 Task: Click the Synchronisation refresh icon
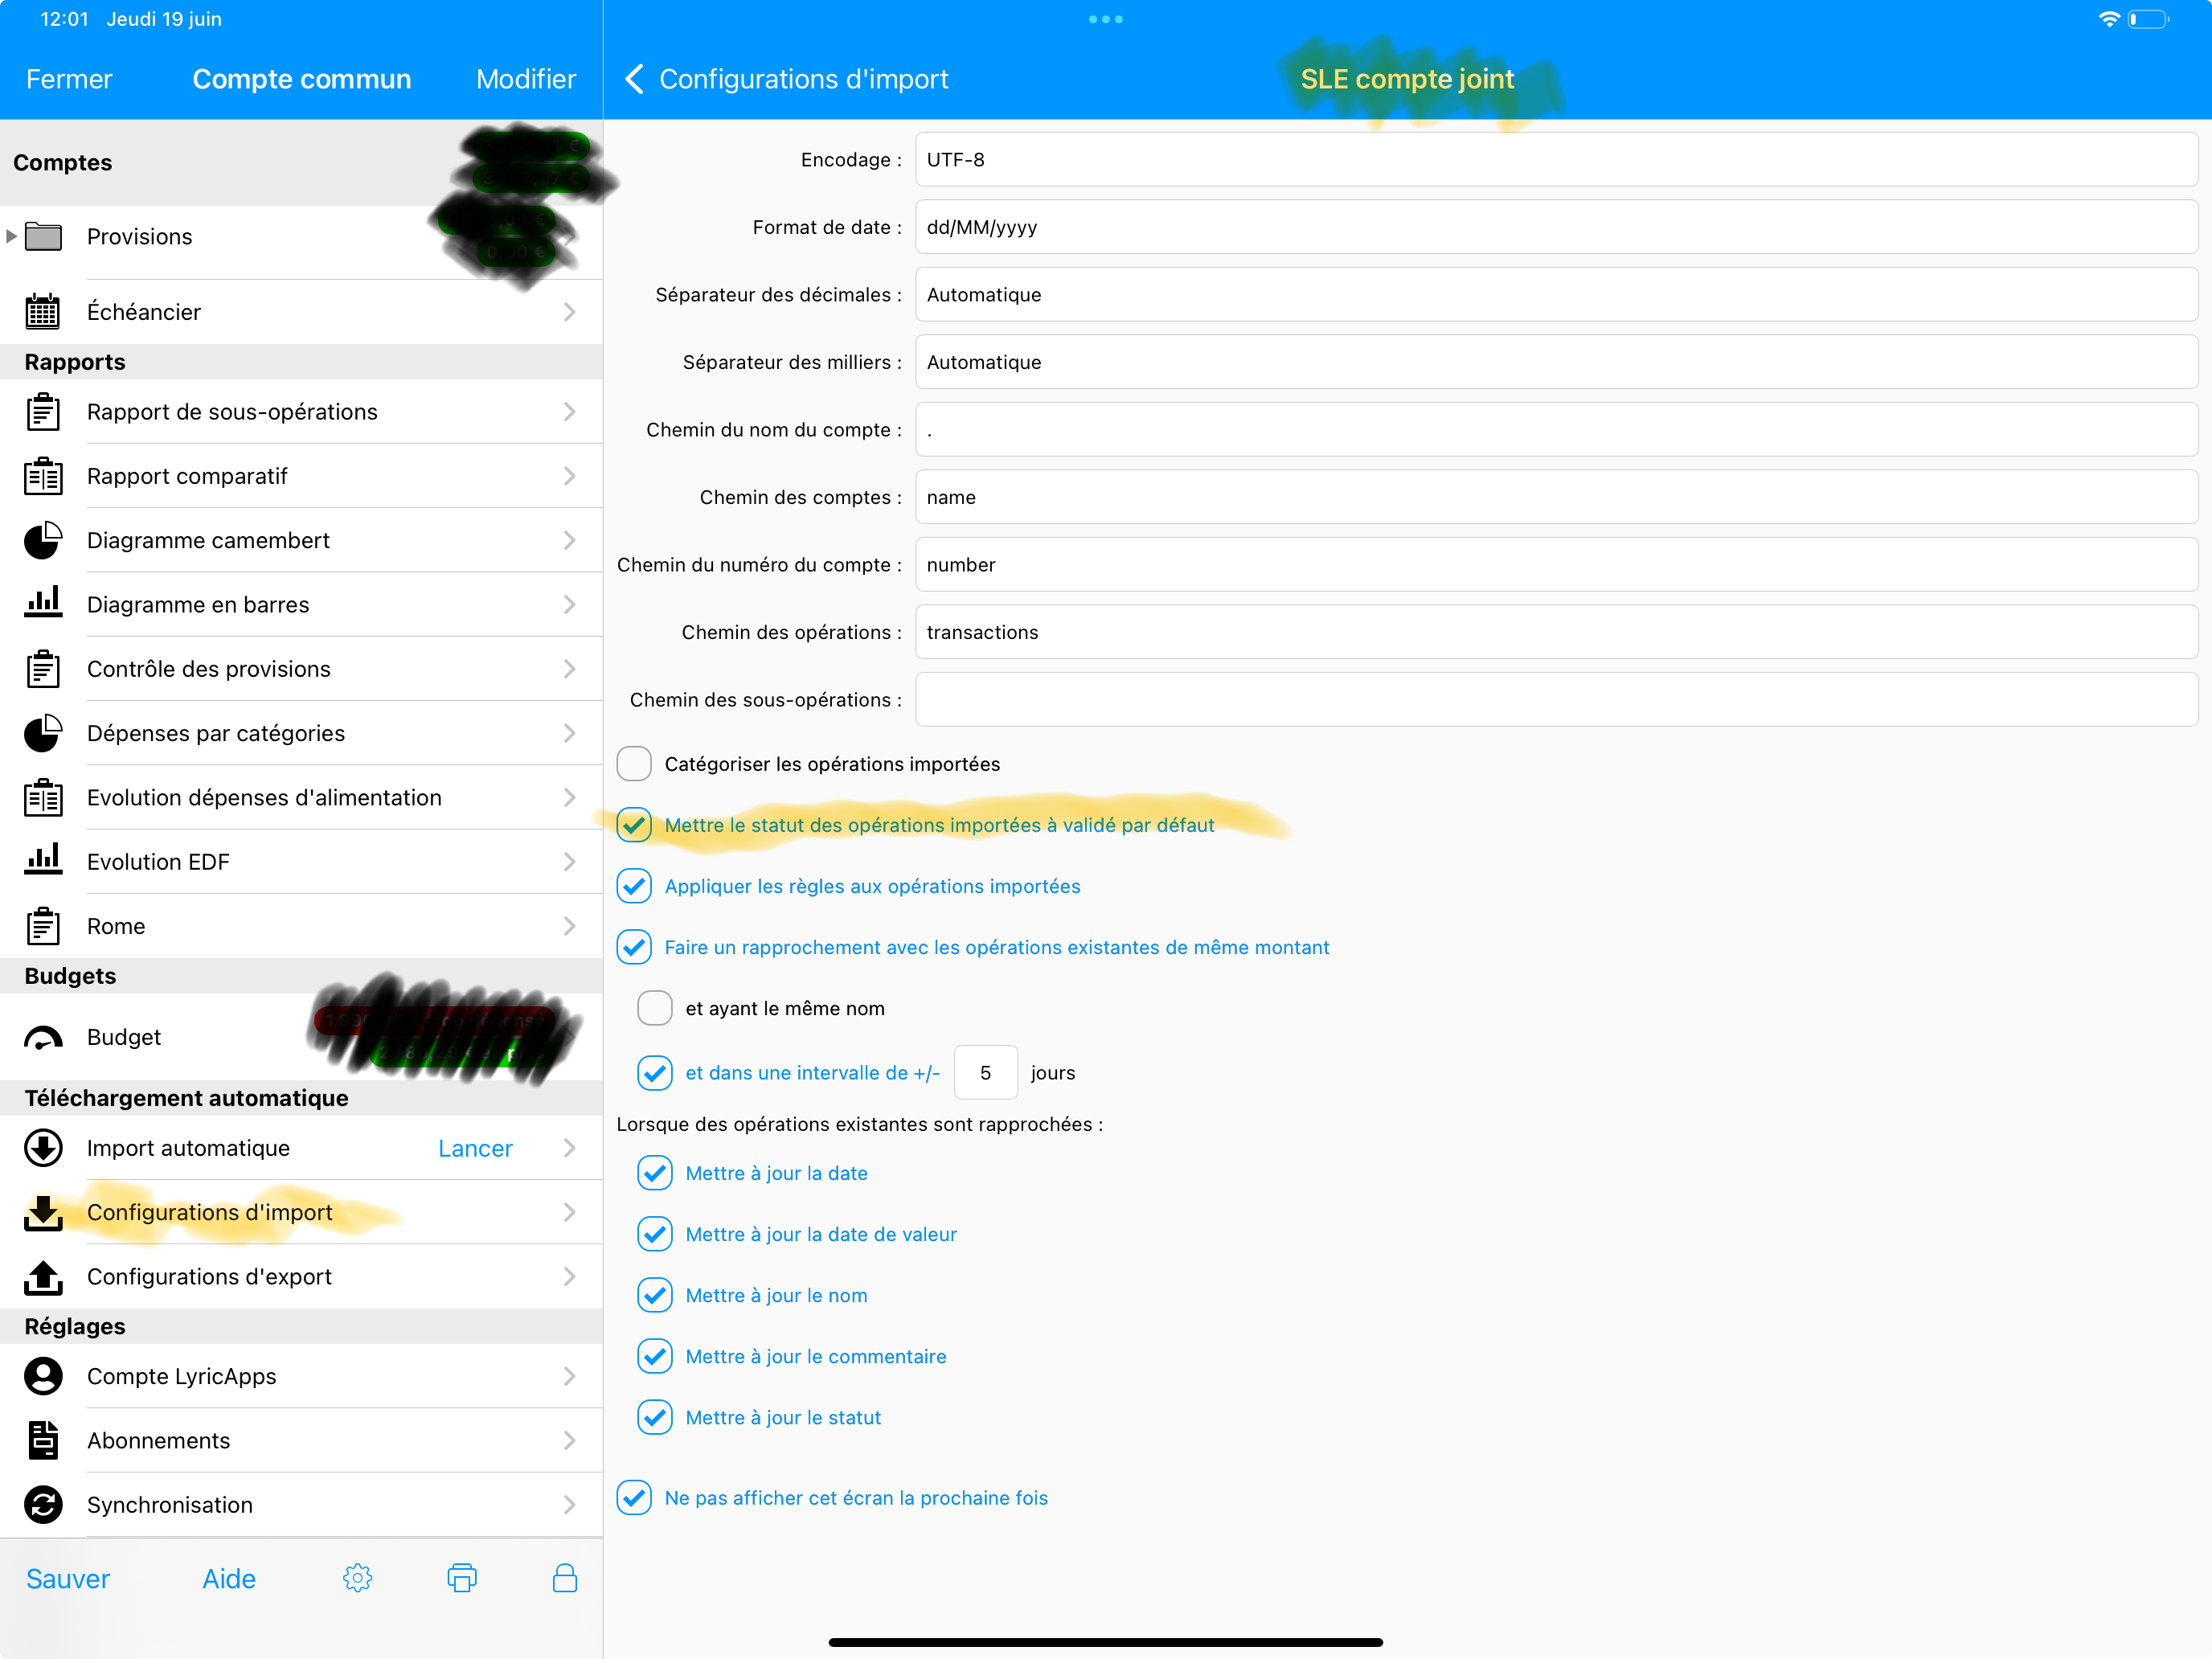coord(43,1505)
